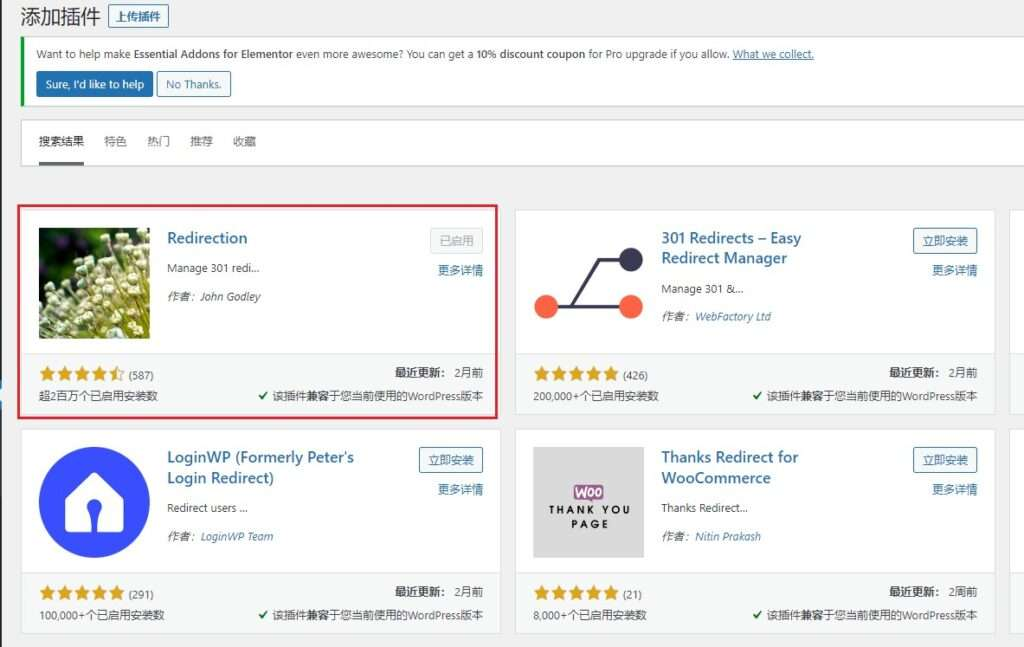This screenshot has width=1024, height=647.
Task: Click "Sure, I'd like to help" button
Action: point(93,85)
